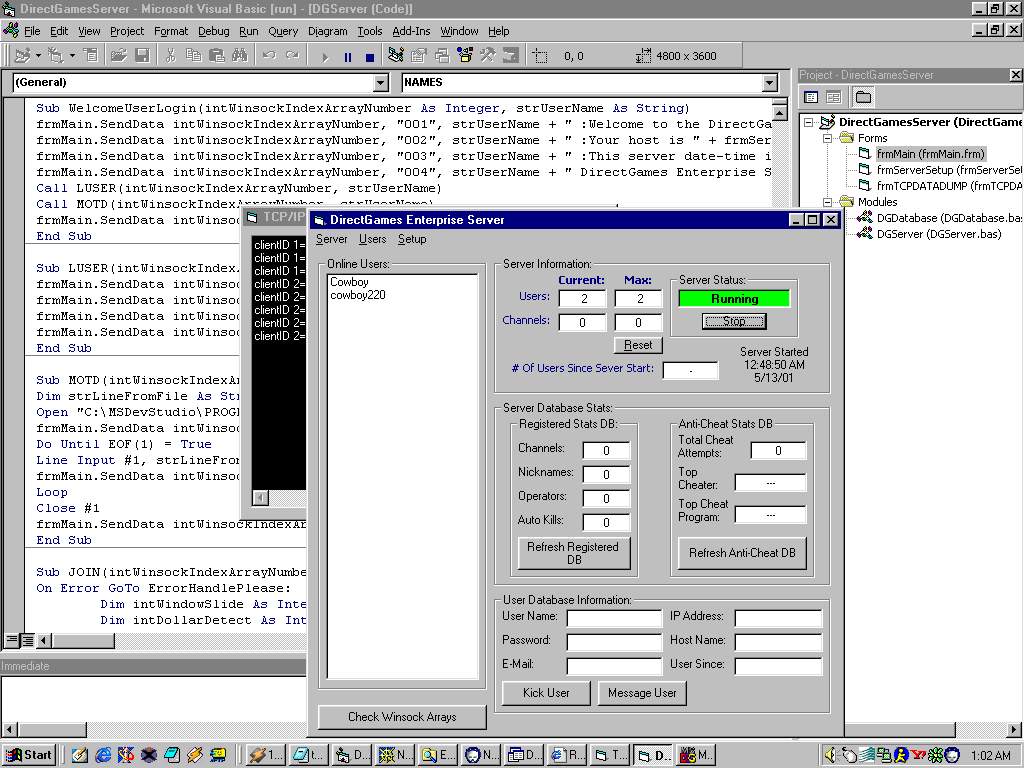Click the IP Address input field
This screenshot has width=1024, height=768.
pyautogui.click(x=778, y=618)
